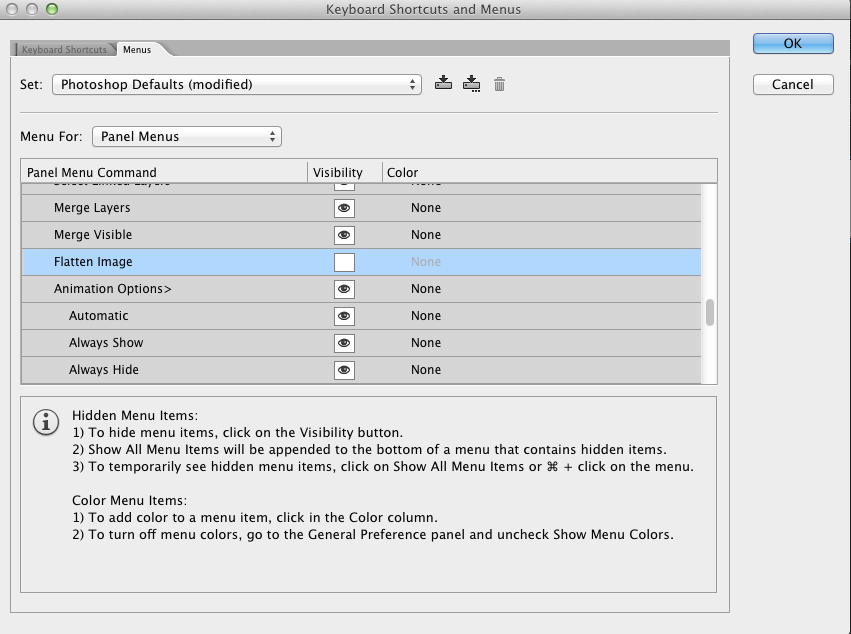
Task: Show the Flatten Image menu item
Action: pos(344,262)
